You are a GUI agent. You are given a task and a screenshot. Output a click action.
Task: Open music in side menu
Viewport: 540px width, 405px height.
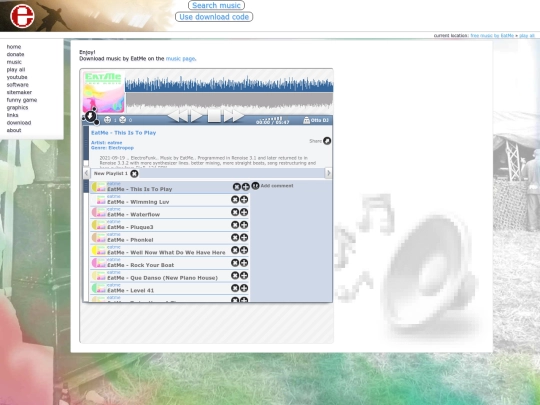(14, 62)
